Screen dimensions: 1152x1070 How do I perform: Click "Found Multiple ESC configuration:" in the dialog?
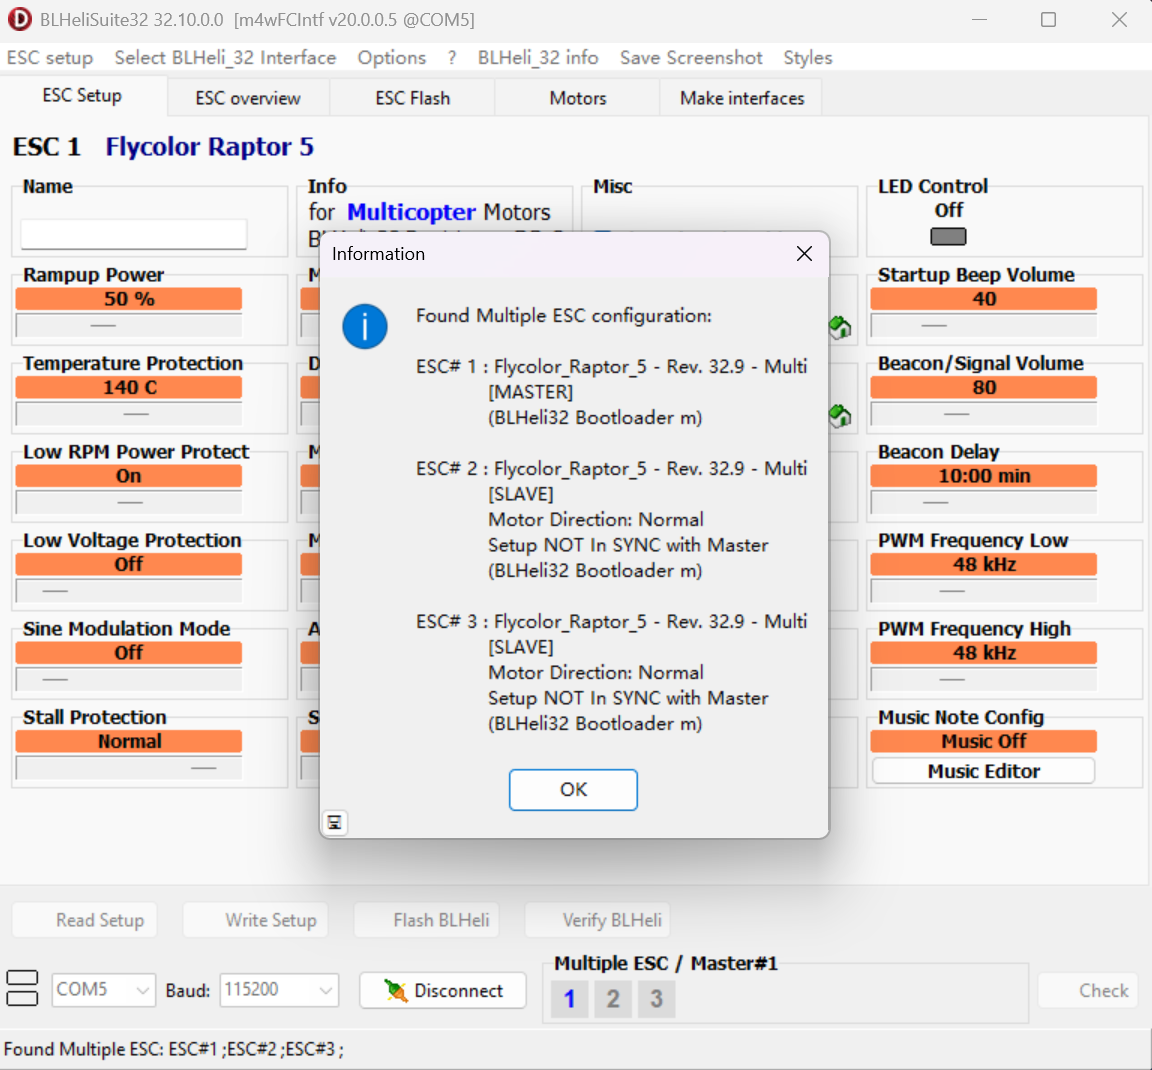click(564, 316)
